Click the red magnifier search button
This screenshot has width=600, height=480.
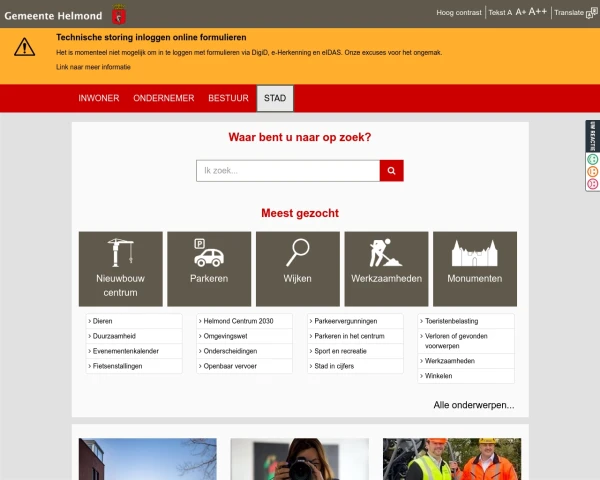pos(391,171)
